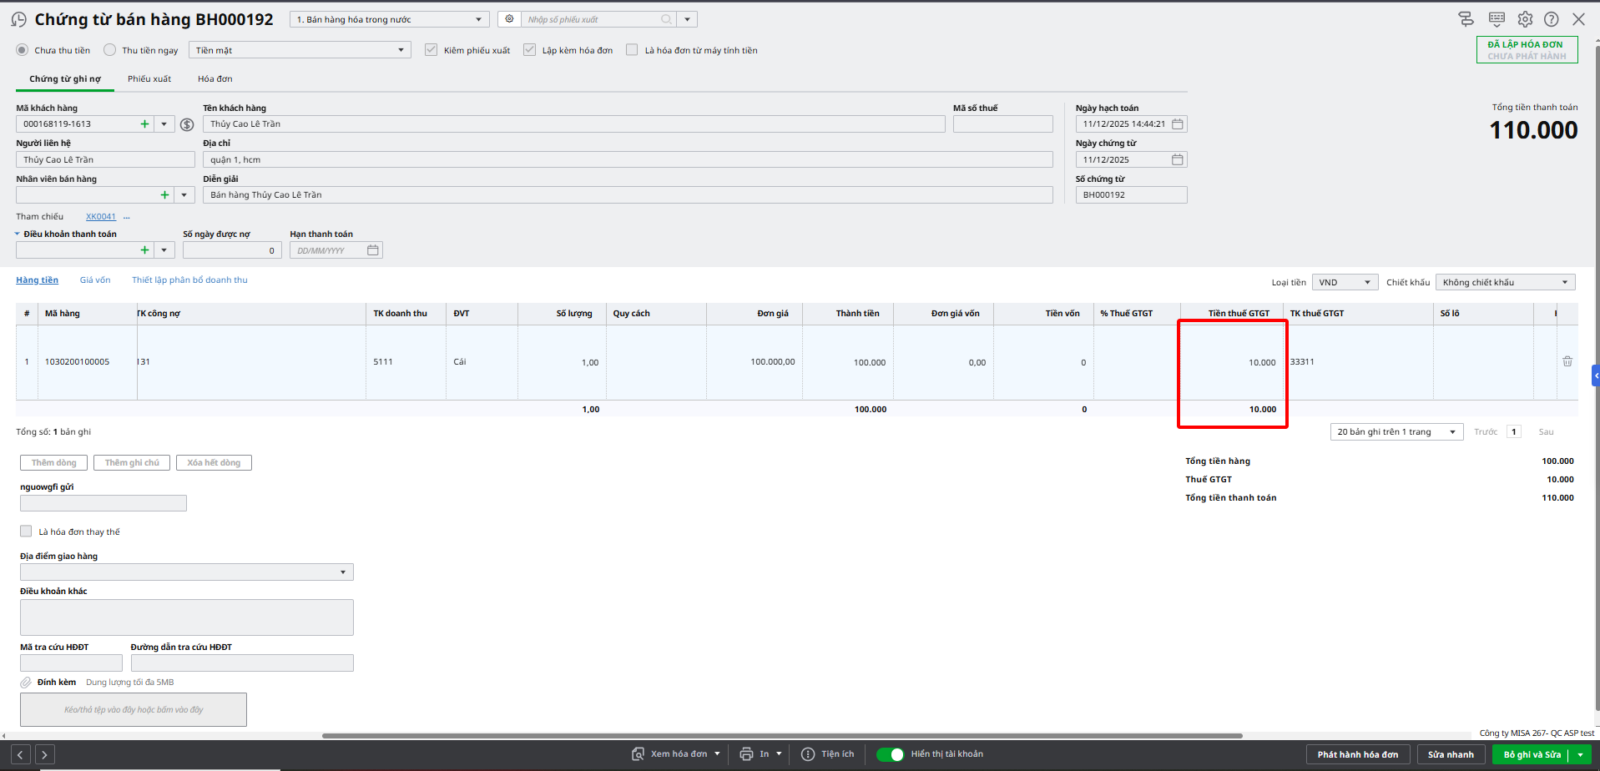Open the settings gear icon
This screenshot has height=771, width=1600.
coord(1524,19)
